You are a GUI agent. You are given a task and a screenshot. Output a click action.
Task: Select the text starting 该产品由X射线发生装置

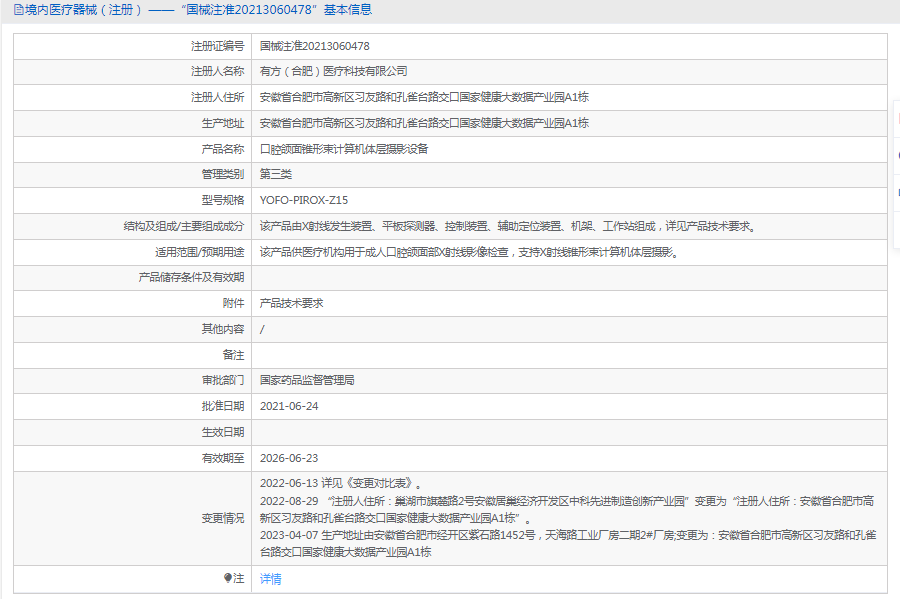[x=509, y=226]
